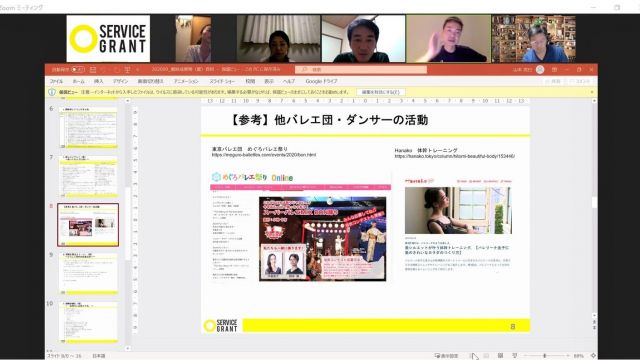Select slide 10 thumbnail
The image size is (640, 360).
point(89,322)
